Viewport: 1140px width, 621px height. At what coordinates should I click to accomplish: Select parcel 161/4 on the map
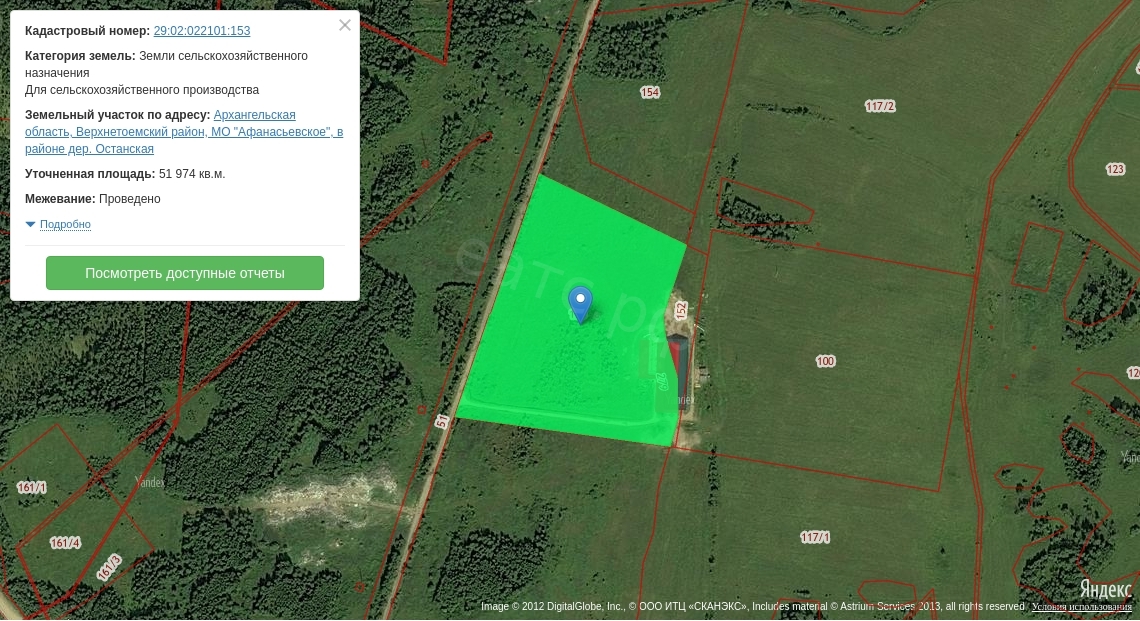(x=65, y=543)
